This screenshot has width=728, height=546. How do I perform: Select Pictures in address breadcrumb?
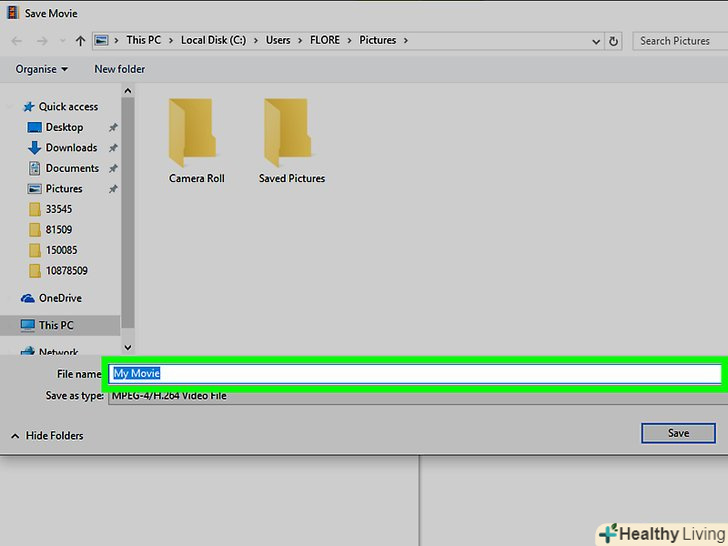point(377,40)
